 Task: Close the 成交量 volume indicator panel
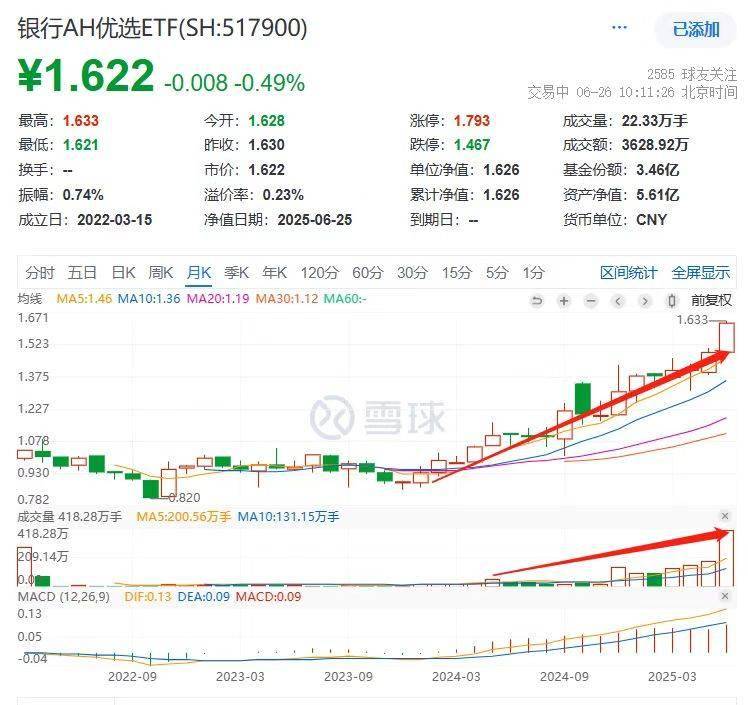(x=725, y=516)
